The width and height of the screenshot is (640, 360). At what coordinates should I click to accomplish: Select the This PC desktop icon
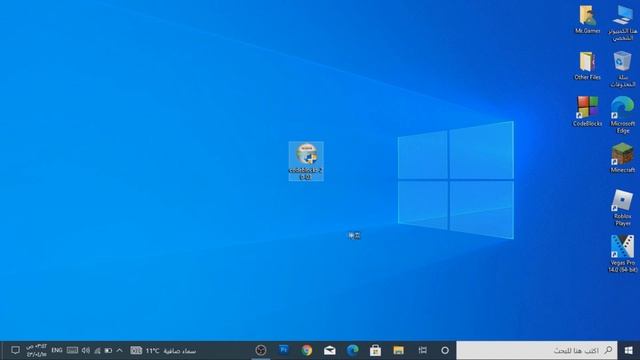pos(622,23)
